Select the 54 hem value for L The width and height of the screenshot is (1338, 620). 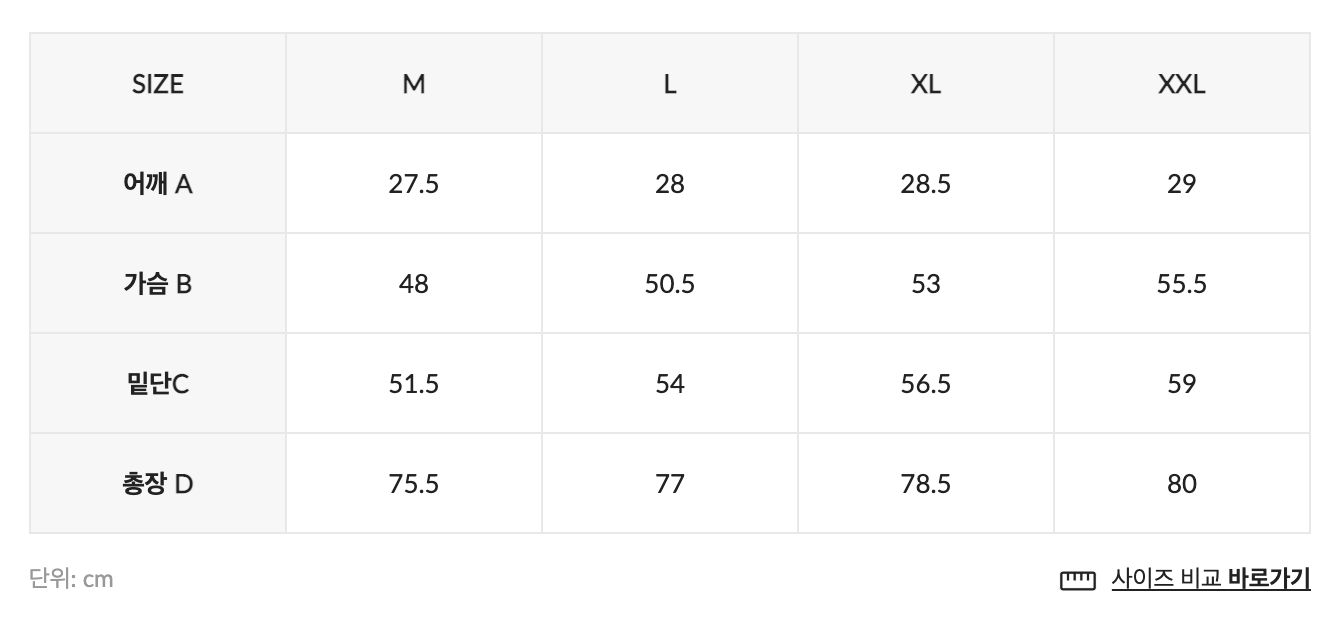coord(670,384)
